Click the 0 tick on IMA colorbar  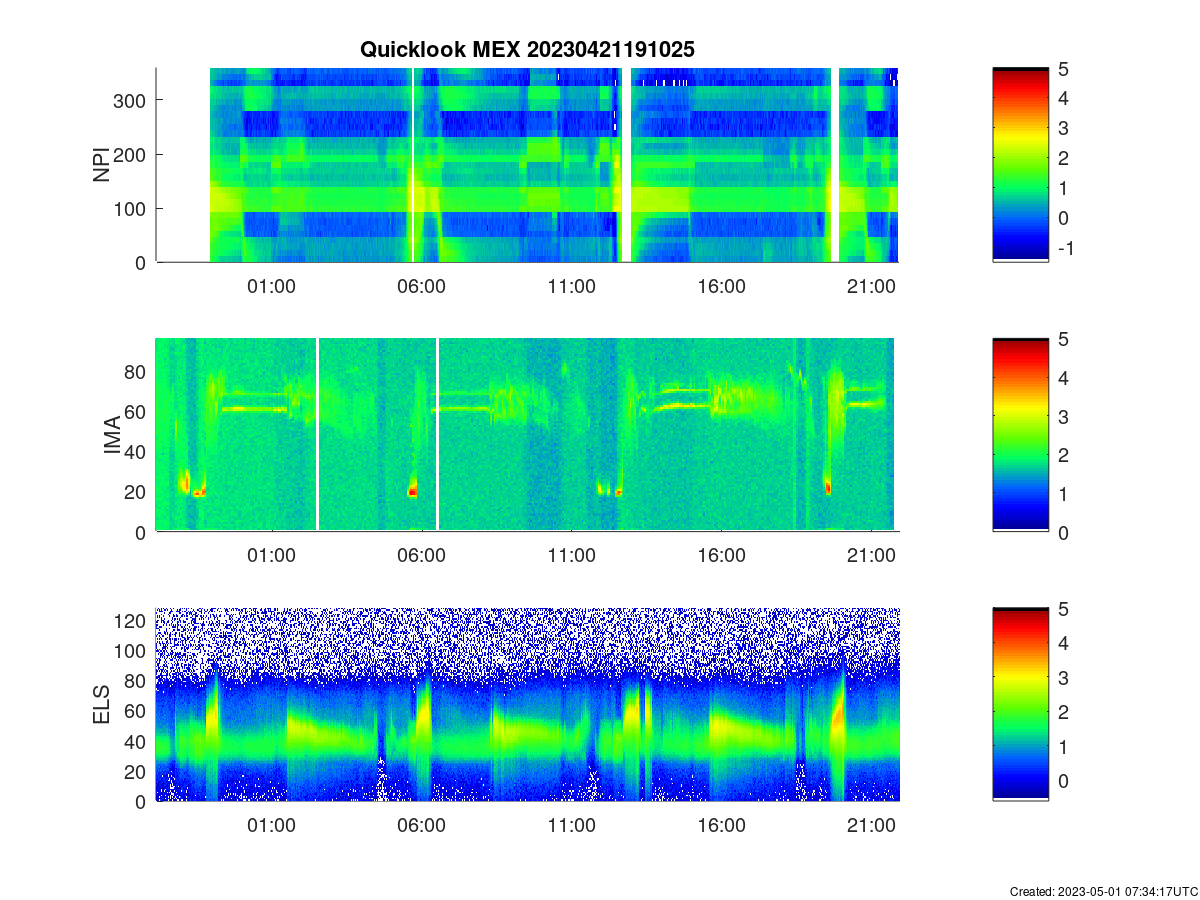pos(1063,532)
